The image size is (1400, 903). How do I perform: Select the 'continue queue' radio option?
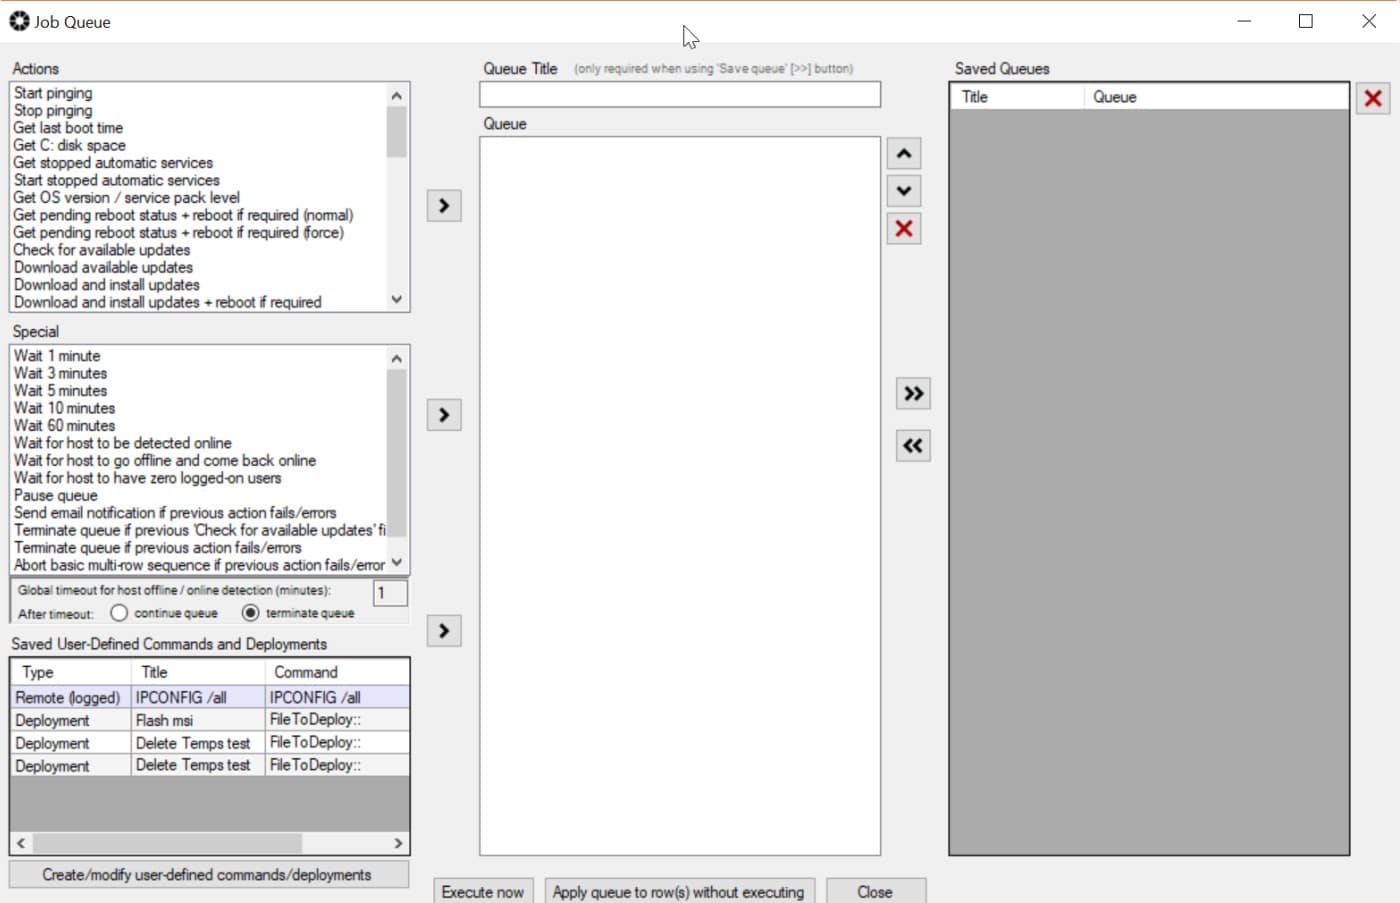pyautogui.click(x=120, y=613)
